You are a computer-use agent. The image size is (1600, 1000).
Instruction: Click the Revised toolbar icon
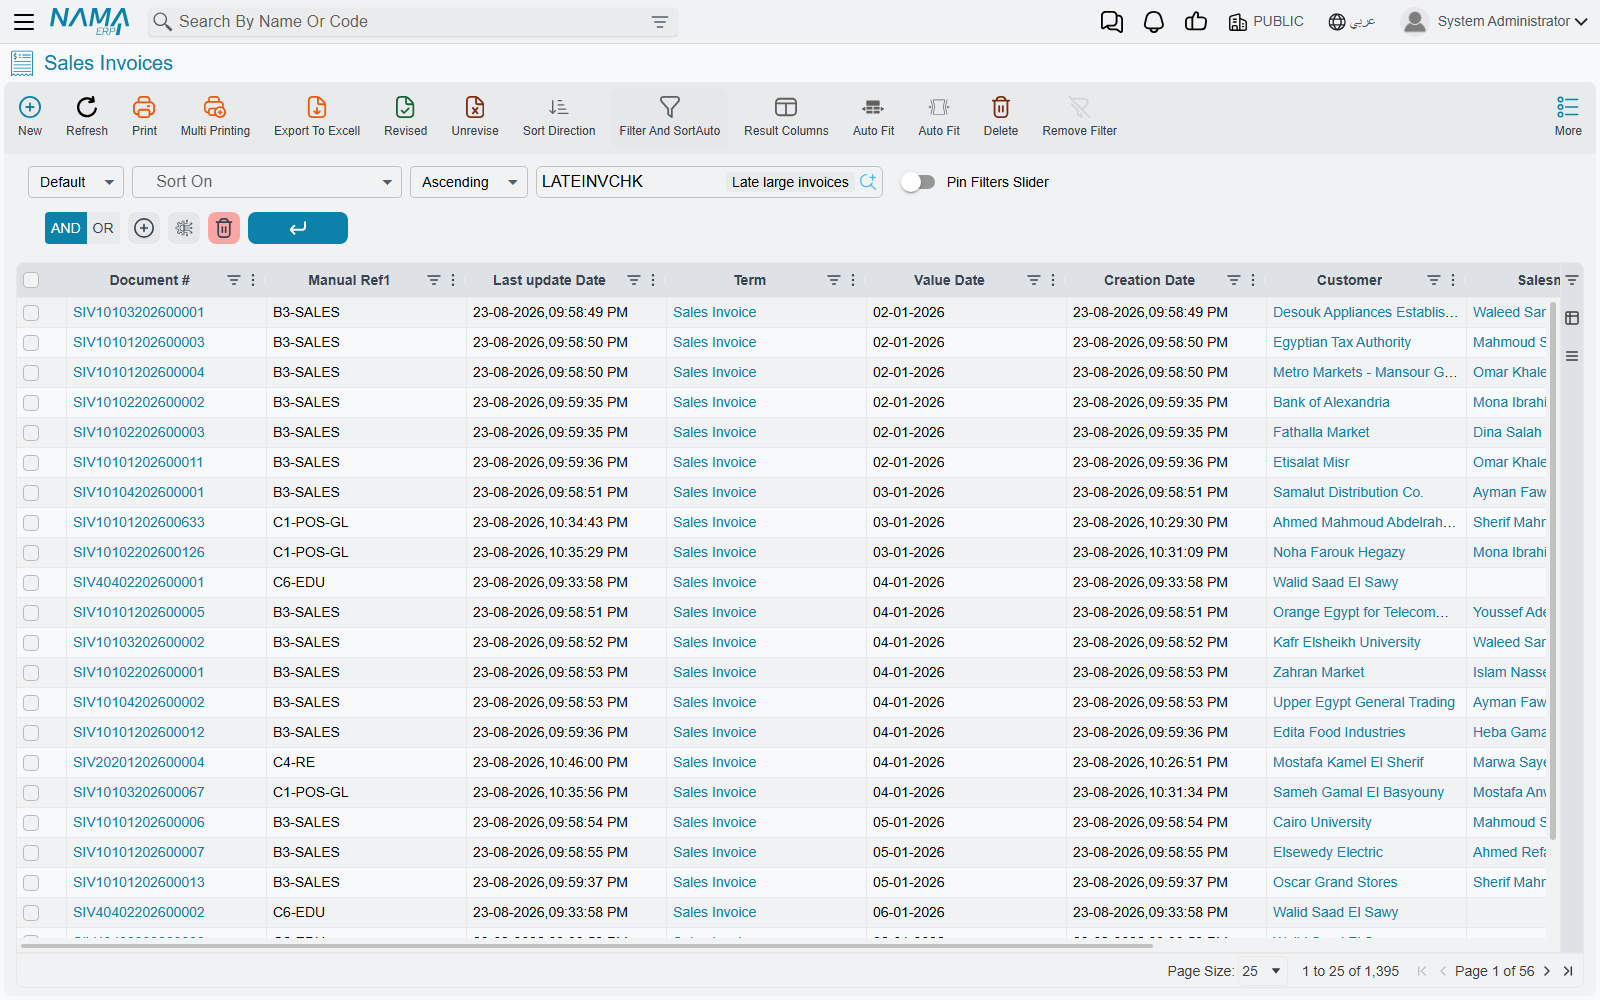tap(405, 116)
